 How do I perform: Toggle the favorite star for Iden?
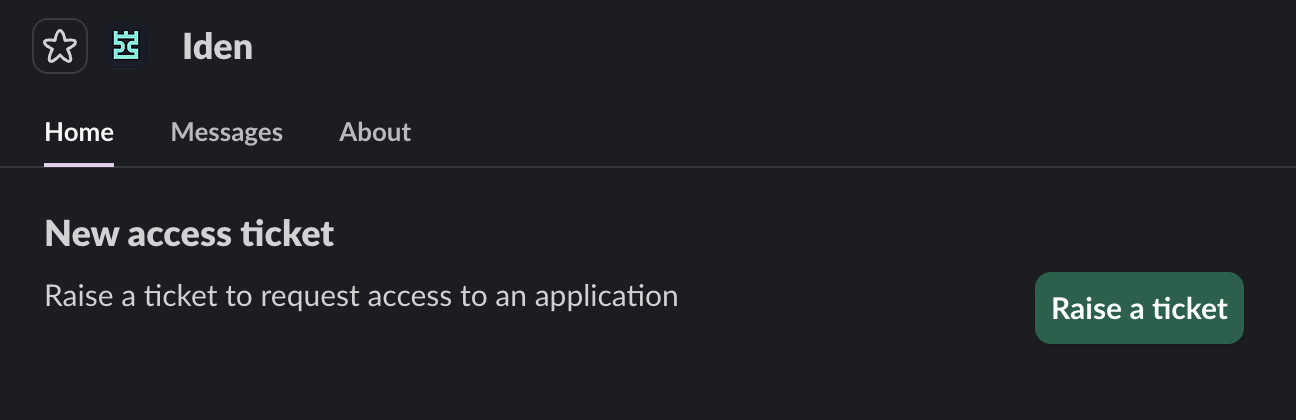(60, 46)
